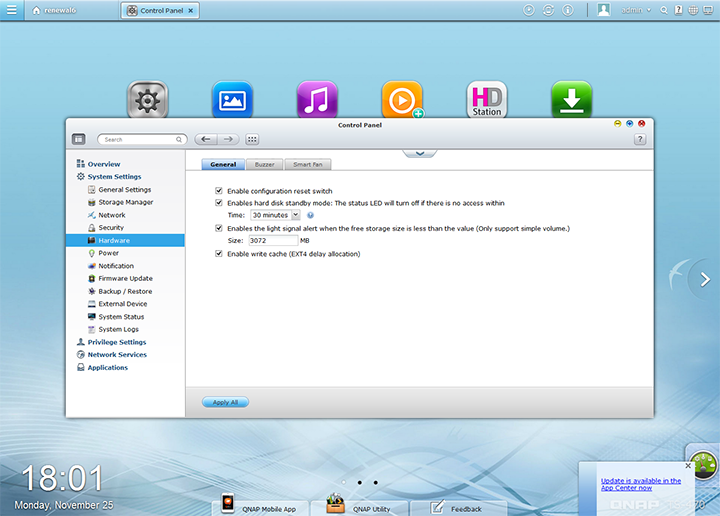
Task: Click the info icon next to Time
Action: tap(311, 215)
